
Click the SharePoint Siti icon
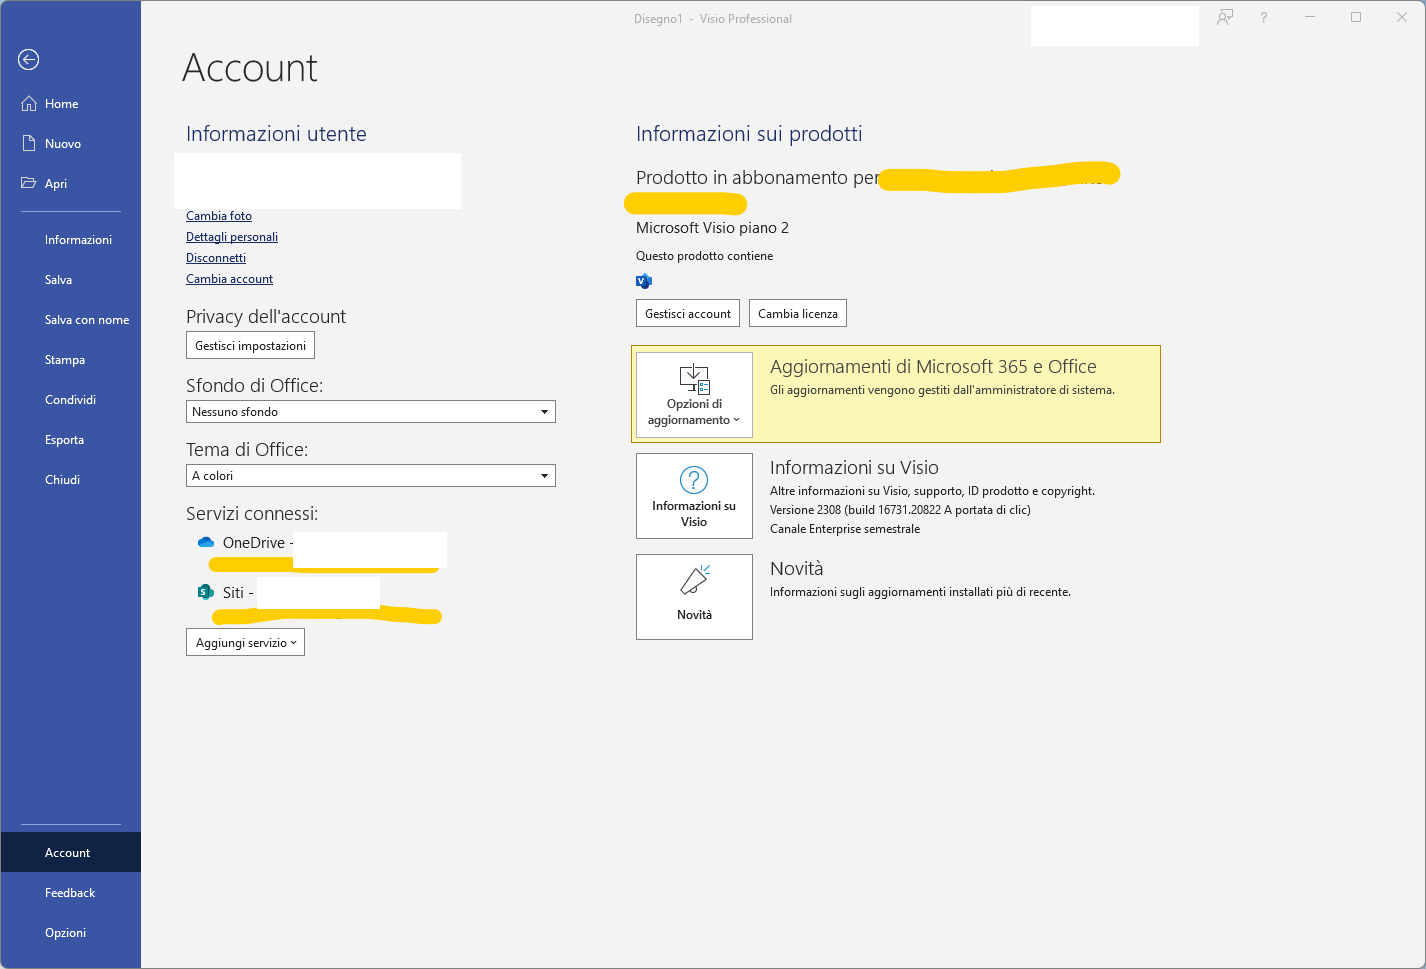tap(206, 592)
